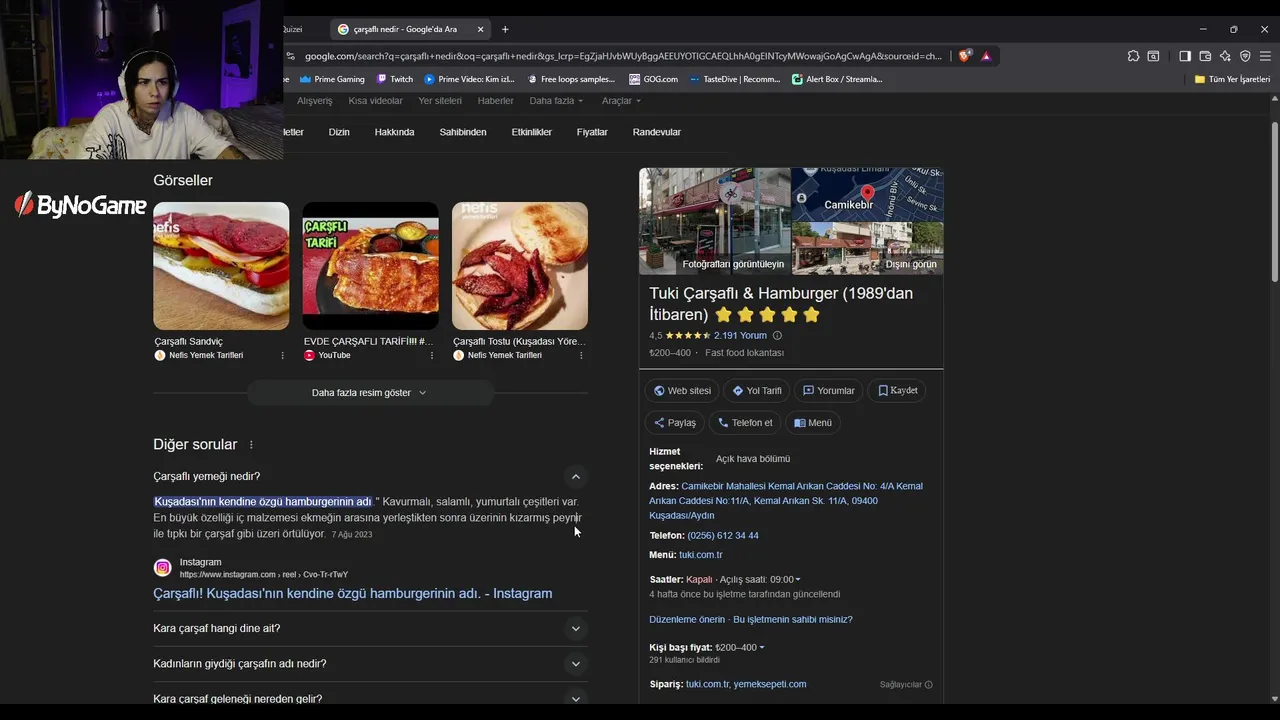Expand opening hours next to 'Açılış saati: 09:00'
1280x720 pixels.
pyautogui.click(x=798, y=580)
